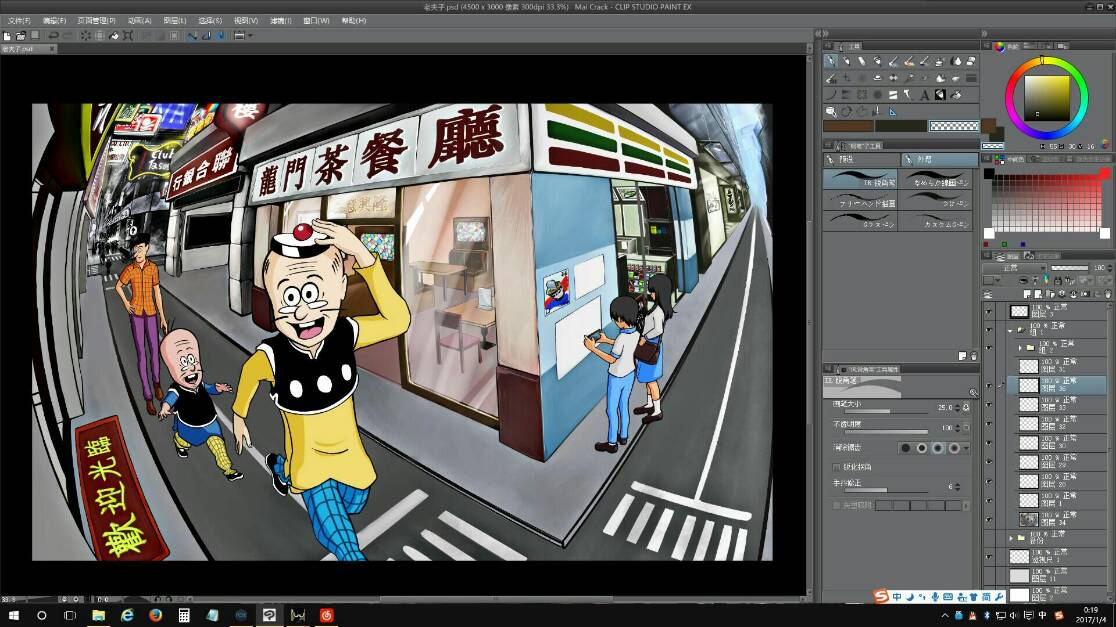Hide folder 组 1 using eye icon
Screen dimensions: 1116x627
click(x=989, y=330)
